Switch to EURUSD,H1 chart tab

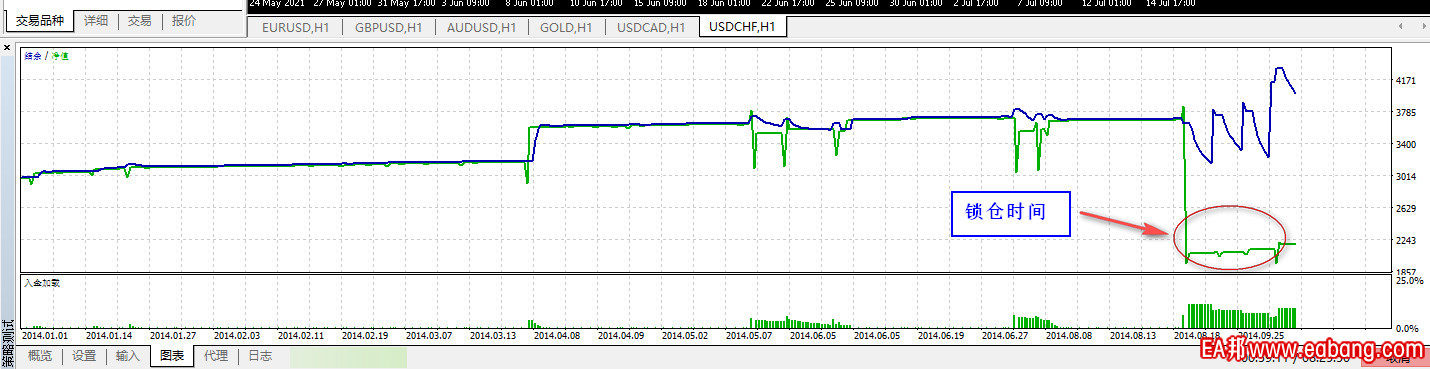pyautogui.click(x=296, y=27)
